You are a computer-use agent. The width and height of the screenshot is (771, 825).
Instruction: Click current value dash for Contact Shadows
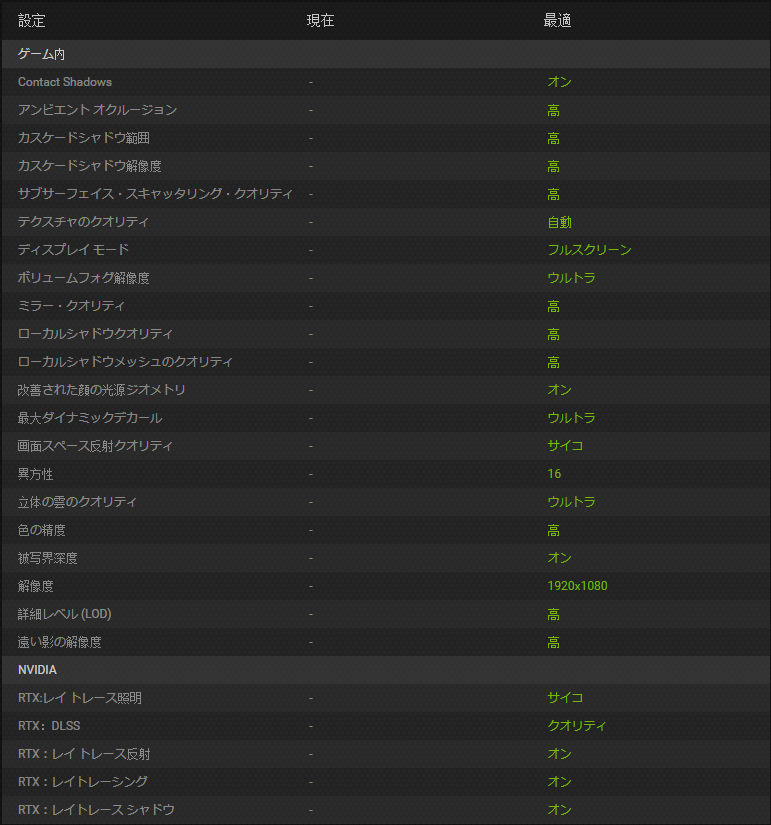tap(311, 82)
